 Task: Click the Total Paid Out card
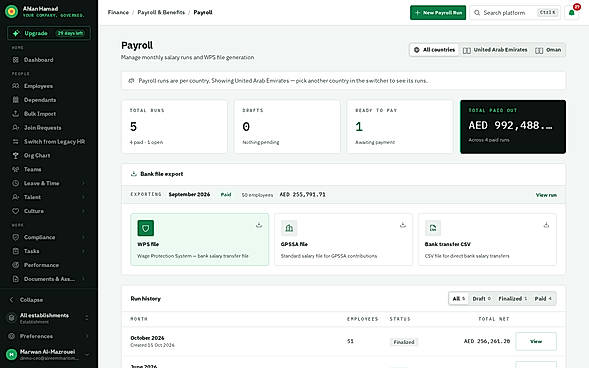point(513,127)
